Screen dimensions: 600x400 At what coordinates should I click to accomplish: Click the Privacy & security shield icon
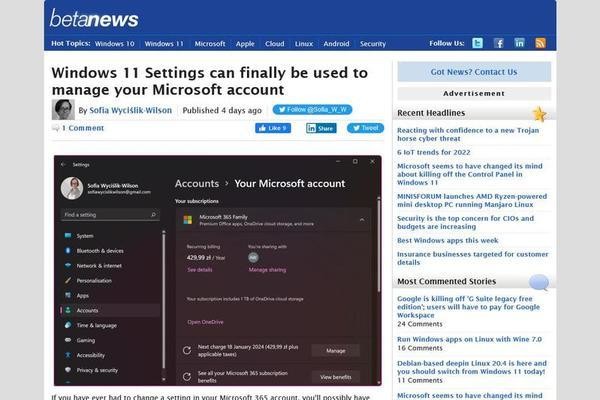[68, 370]
